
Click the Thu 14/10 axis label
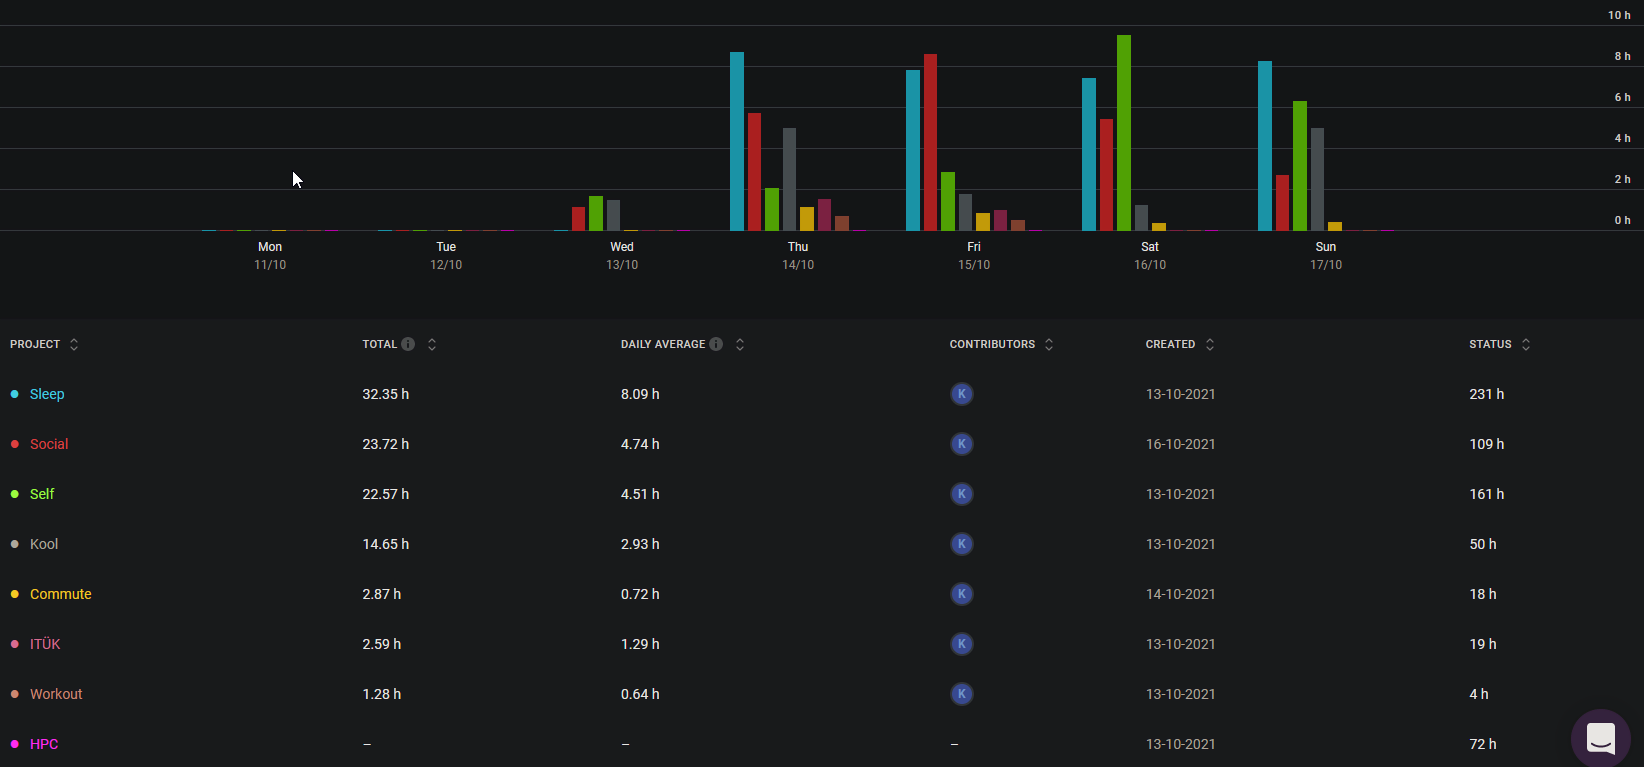click(798, 255)
